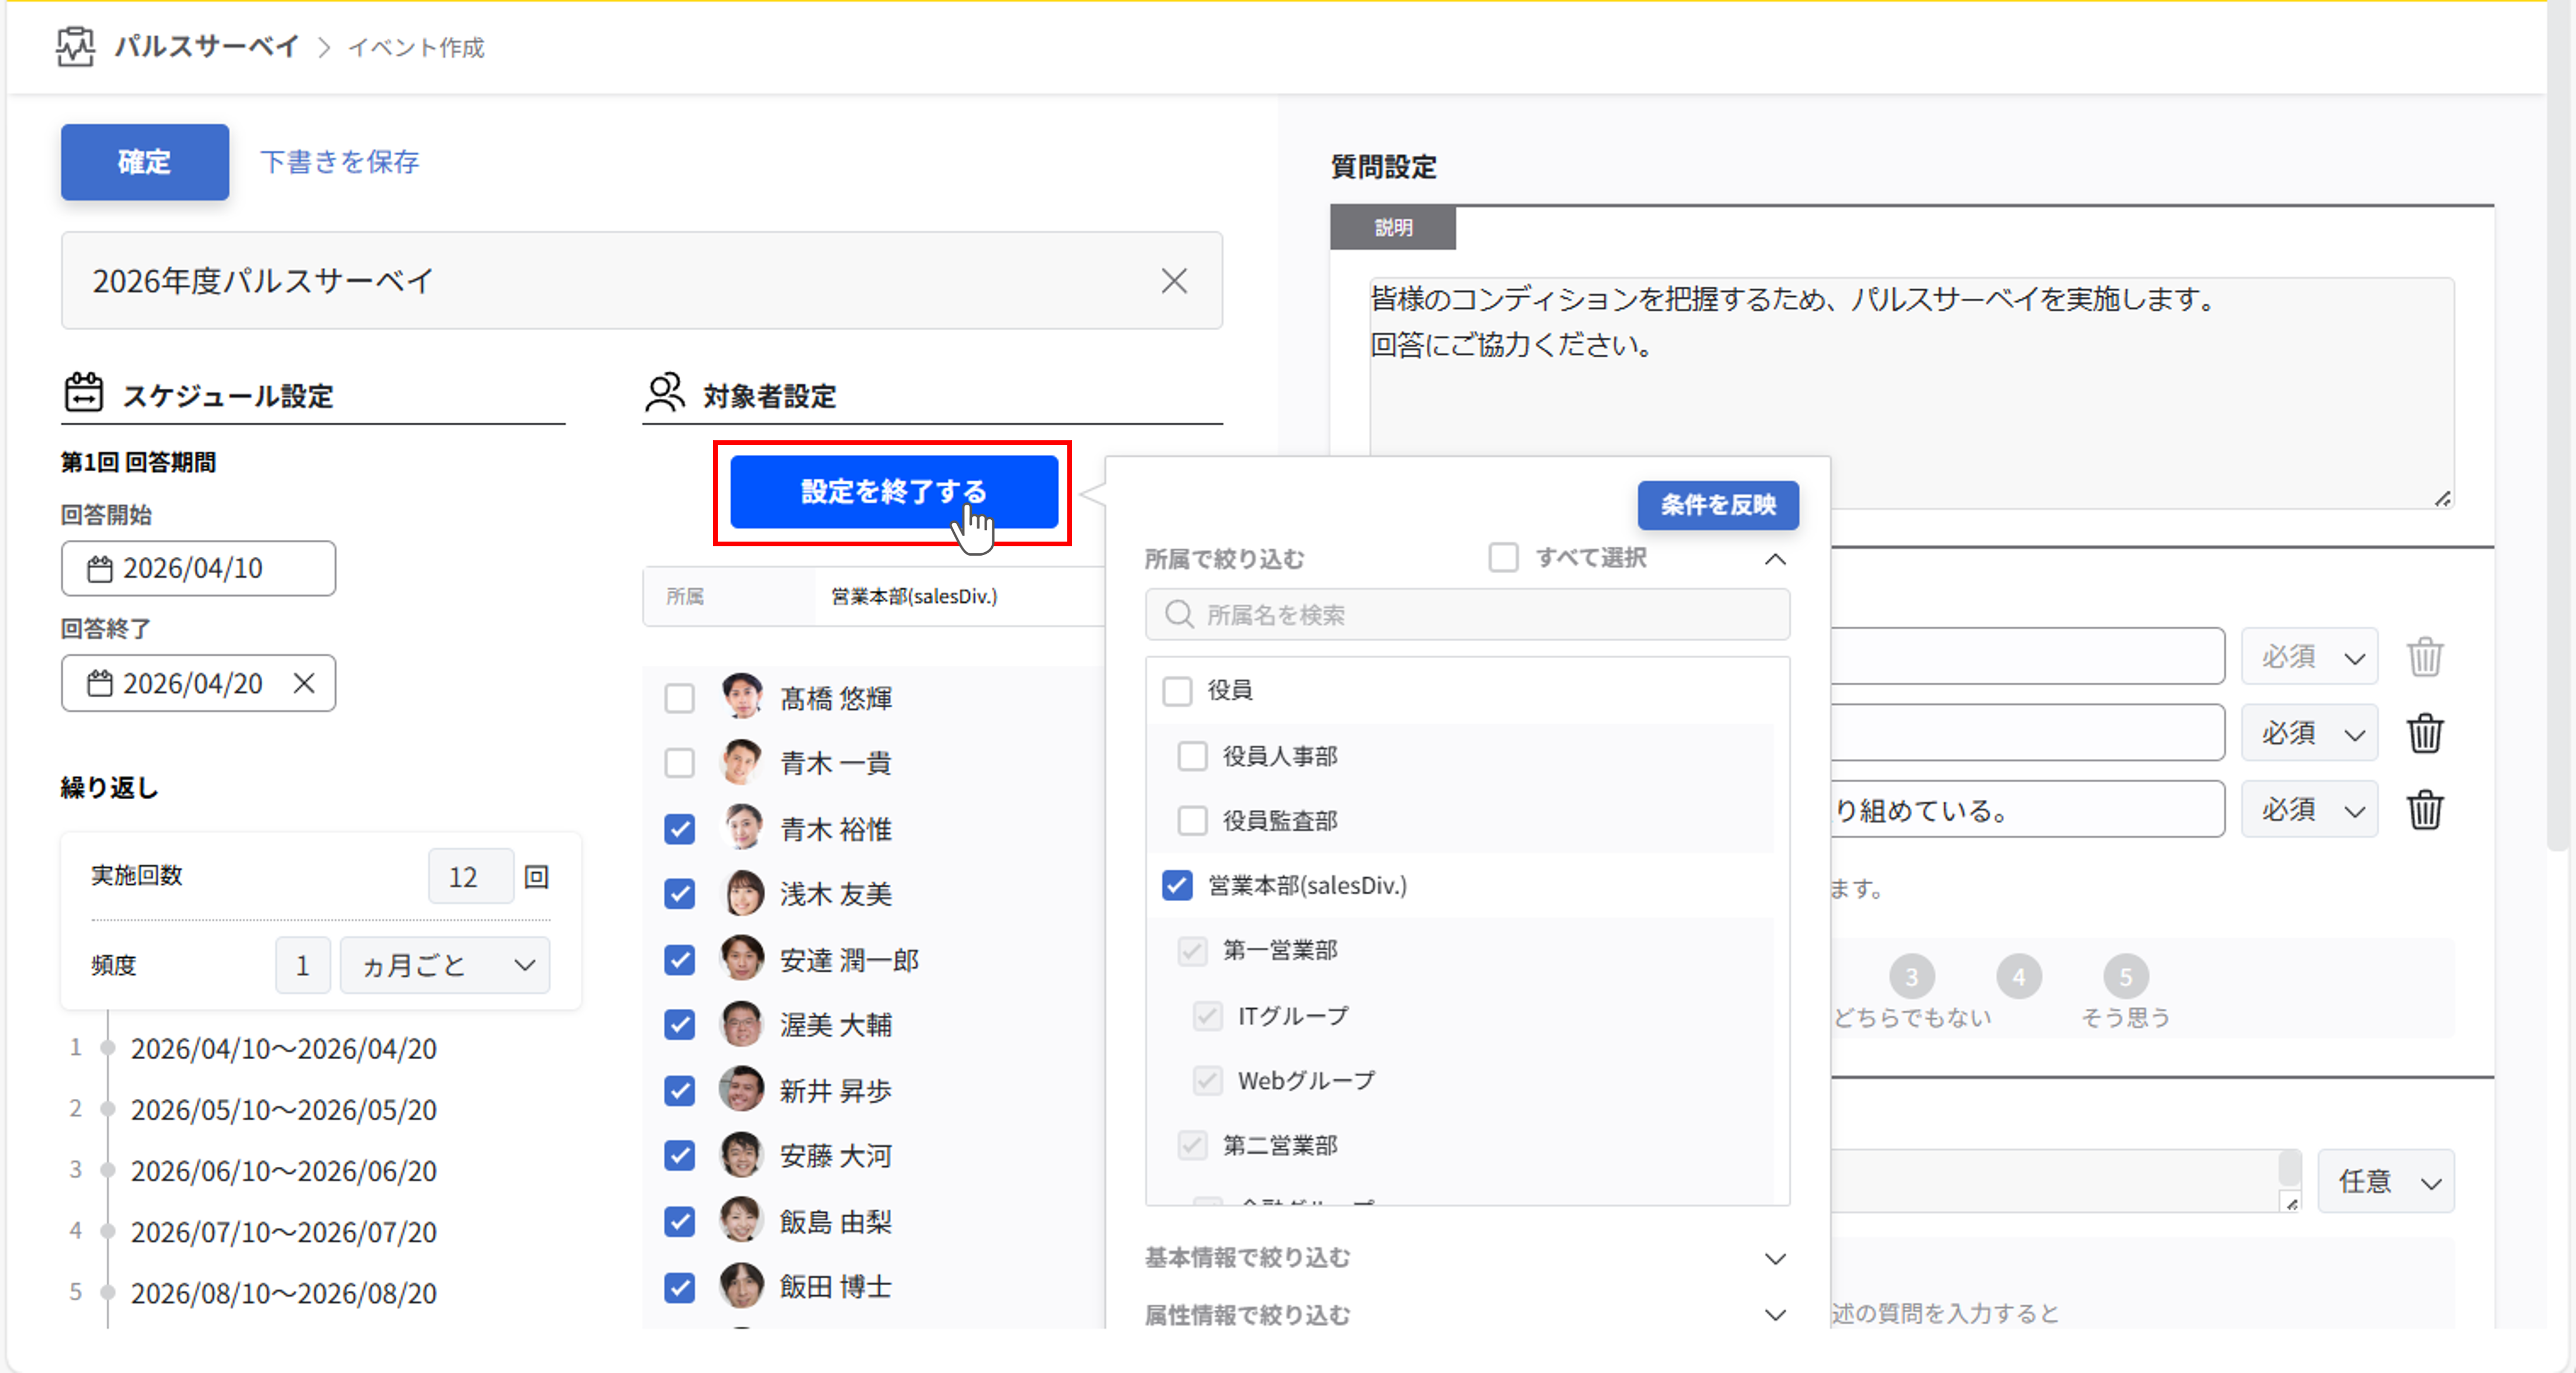2576x1373 pixels.
Task: Click the 確定 button
Action: (x=144, y=162)
